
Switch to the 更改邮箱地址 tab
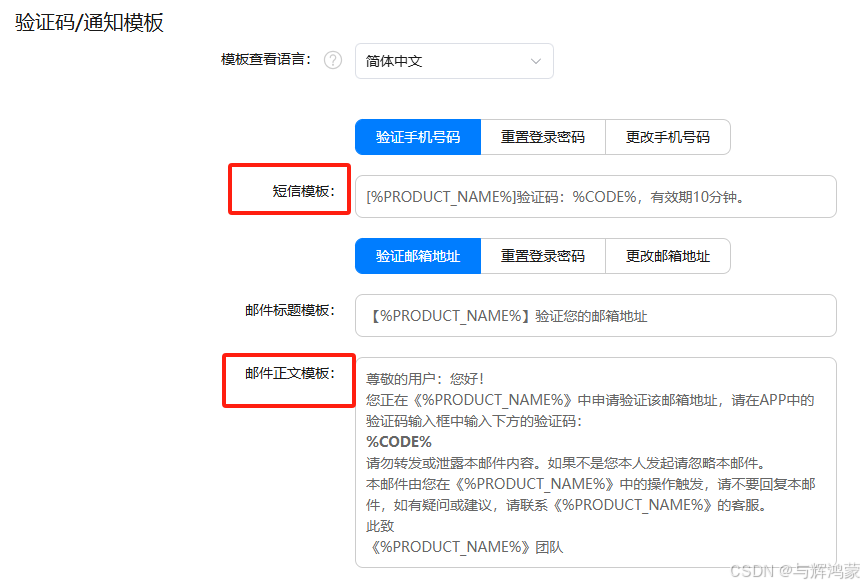[668, 256]
